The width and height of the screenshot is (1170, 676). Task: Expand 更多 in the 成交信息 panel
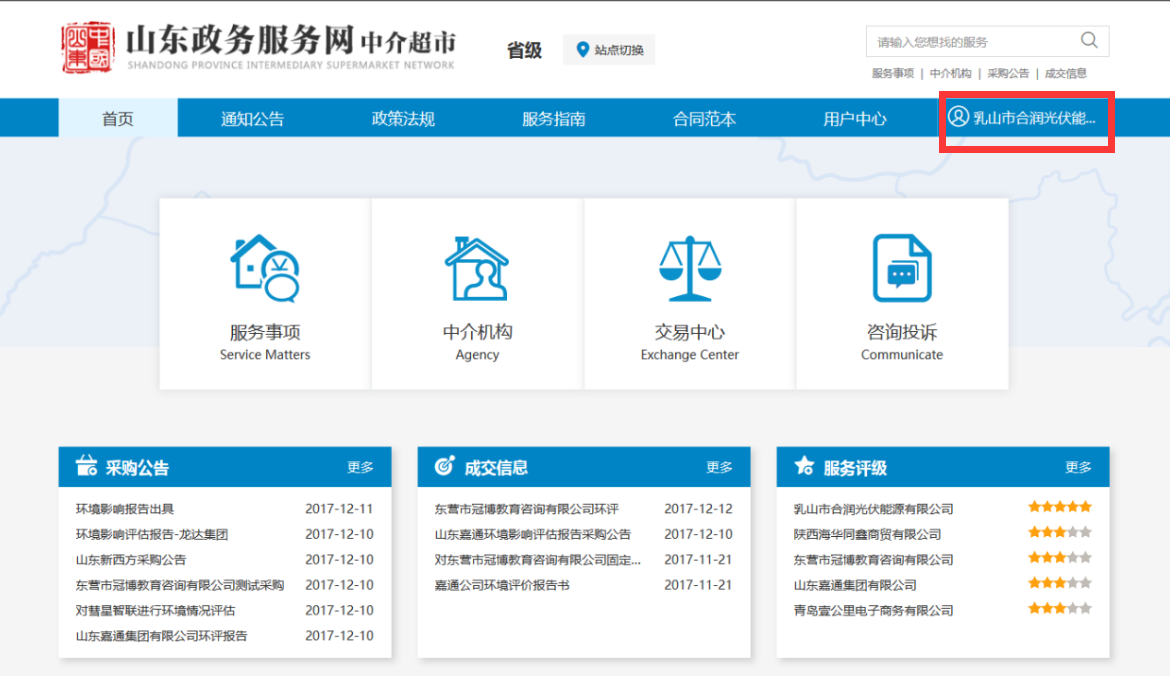coord(719,467)
